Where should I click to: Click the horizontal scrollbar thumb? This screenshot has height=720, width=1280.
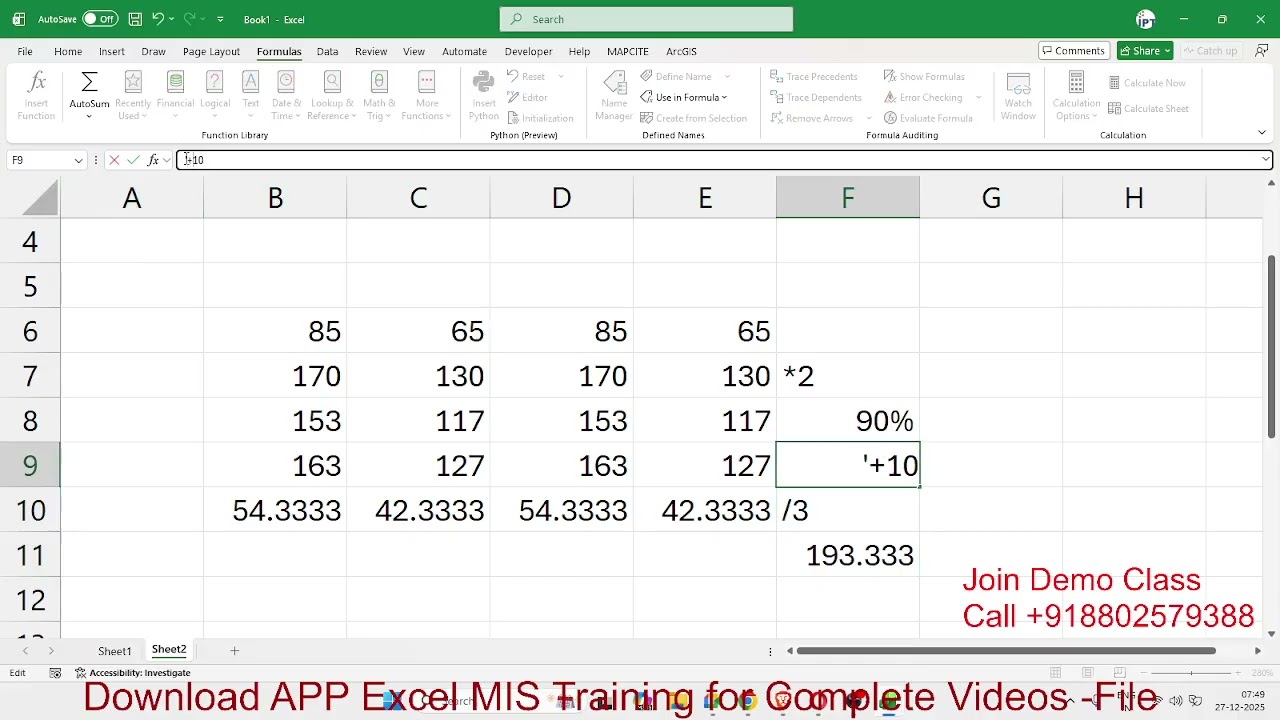pyautogui.click(x=1006, y=651)
